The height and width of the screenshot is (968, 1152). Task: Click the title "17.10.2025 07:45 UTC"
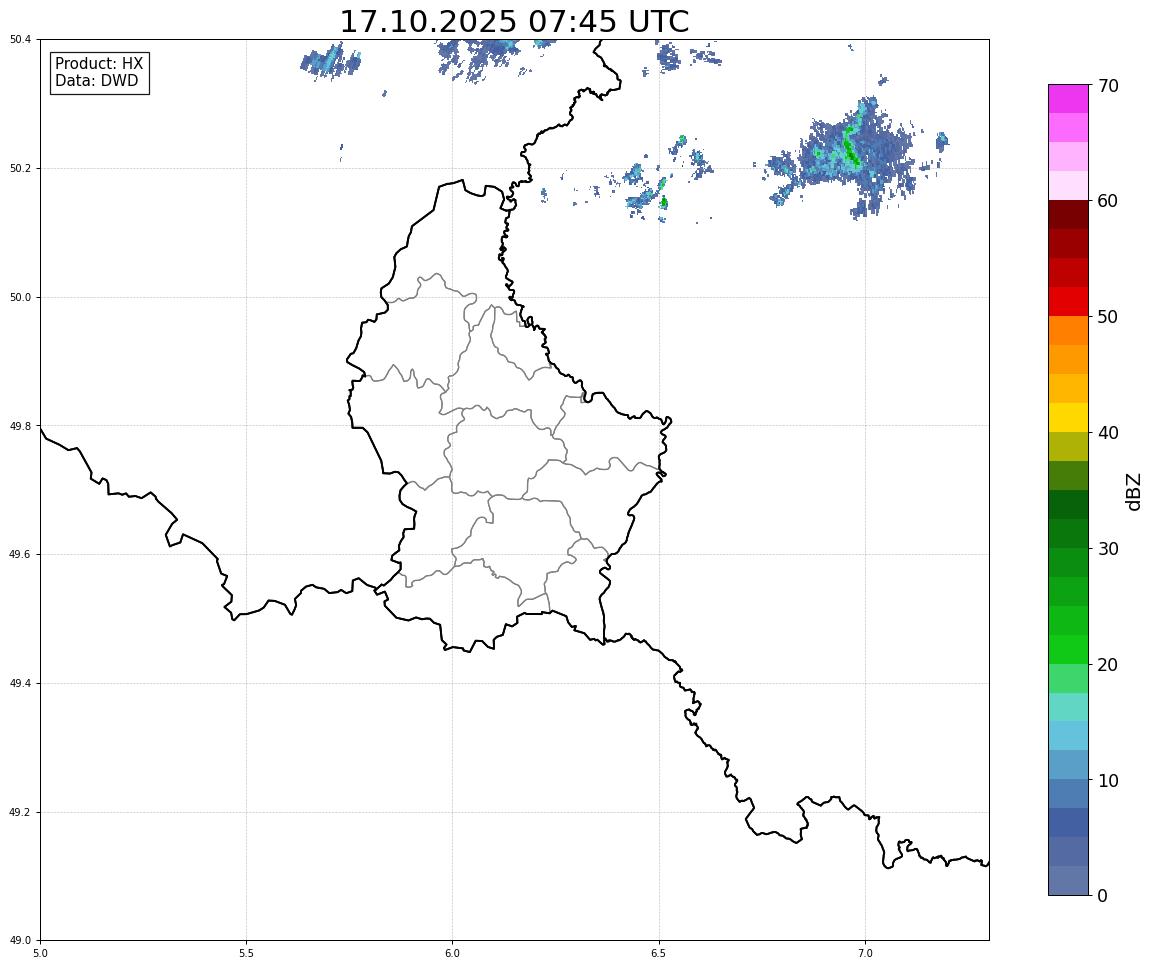[514, 21]
